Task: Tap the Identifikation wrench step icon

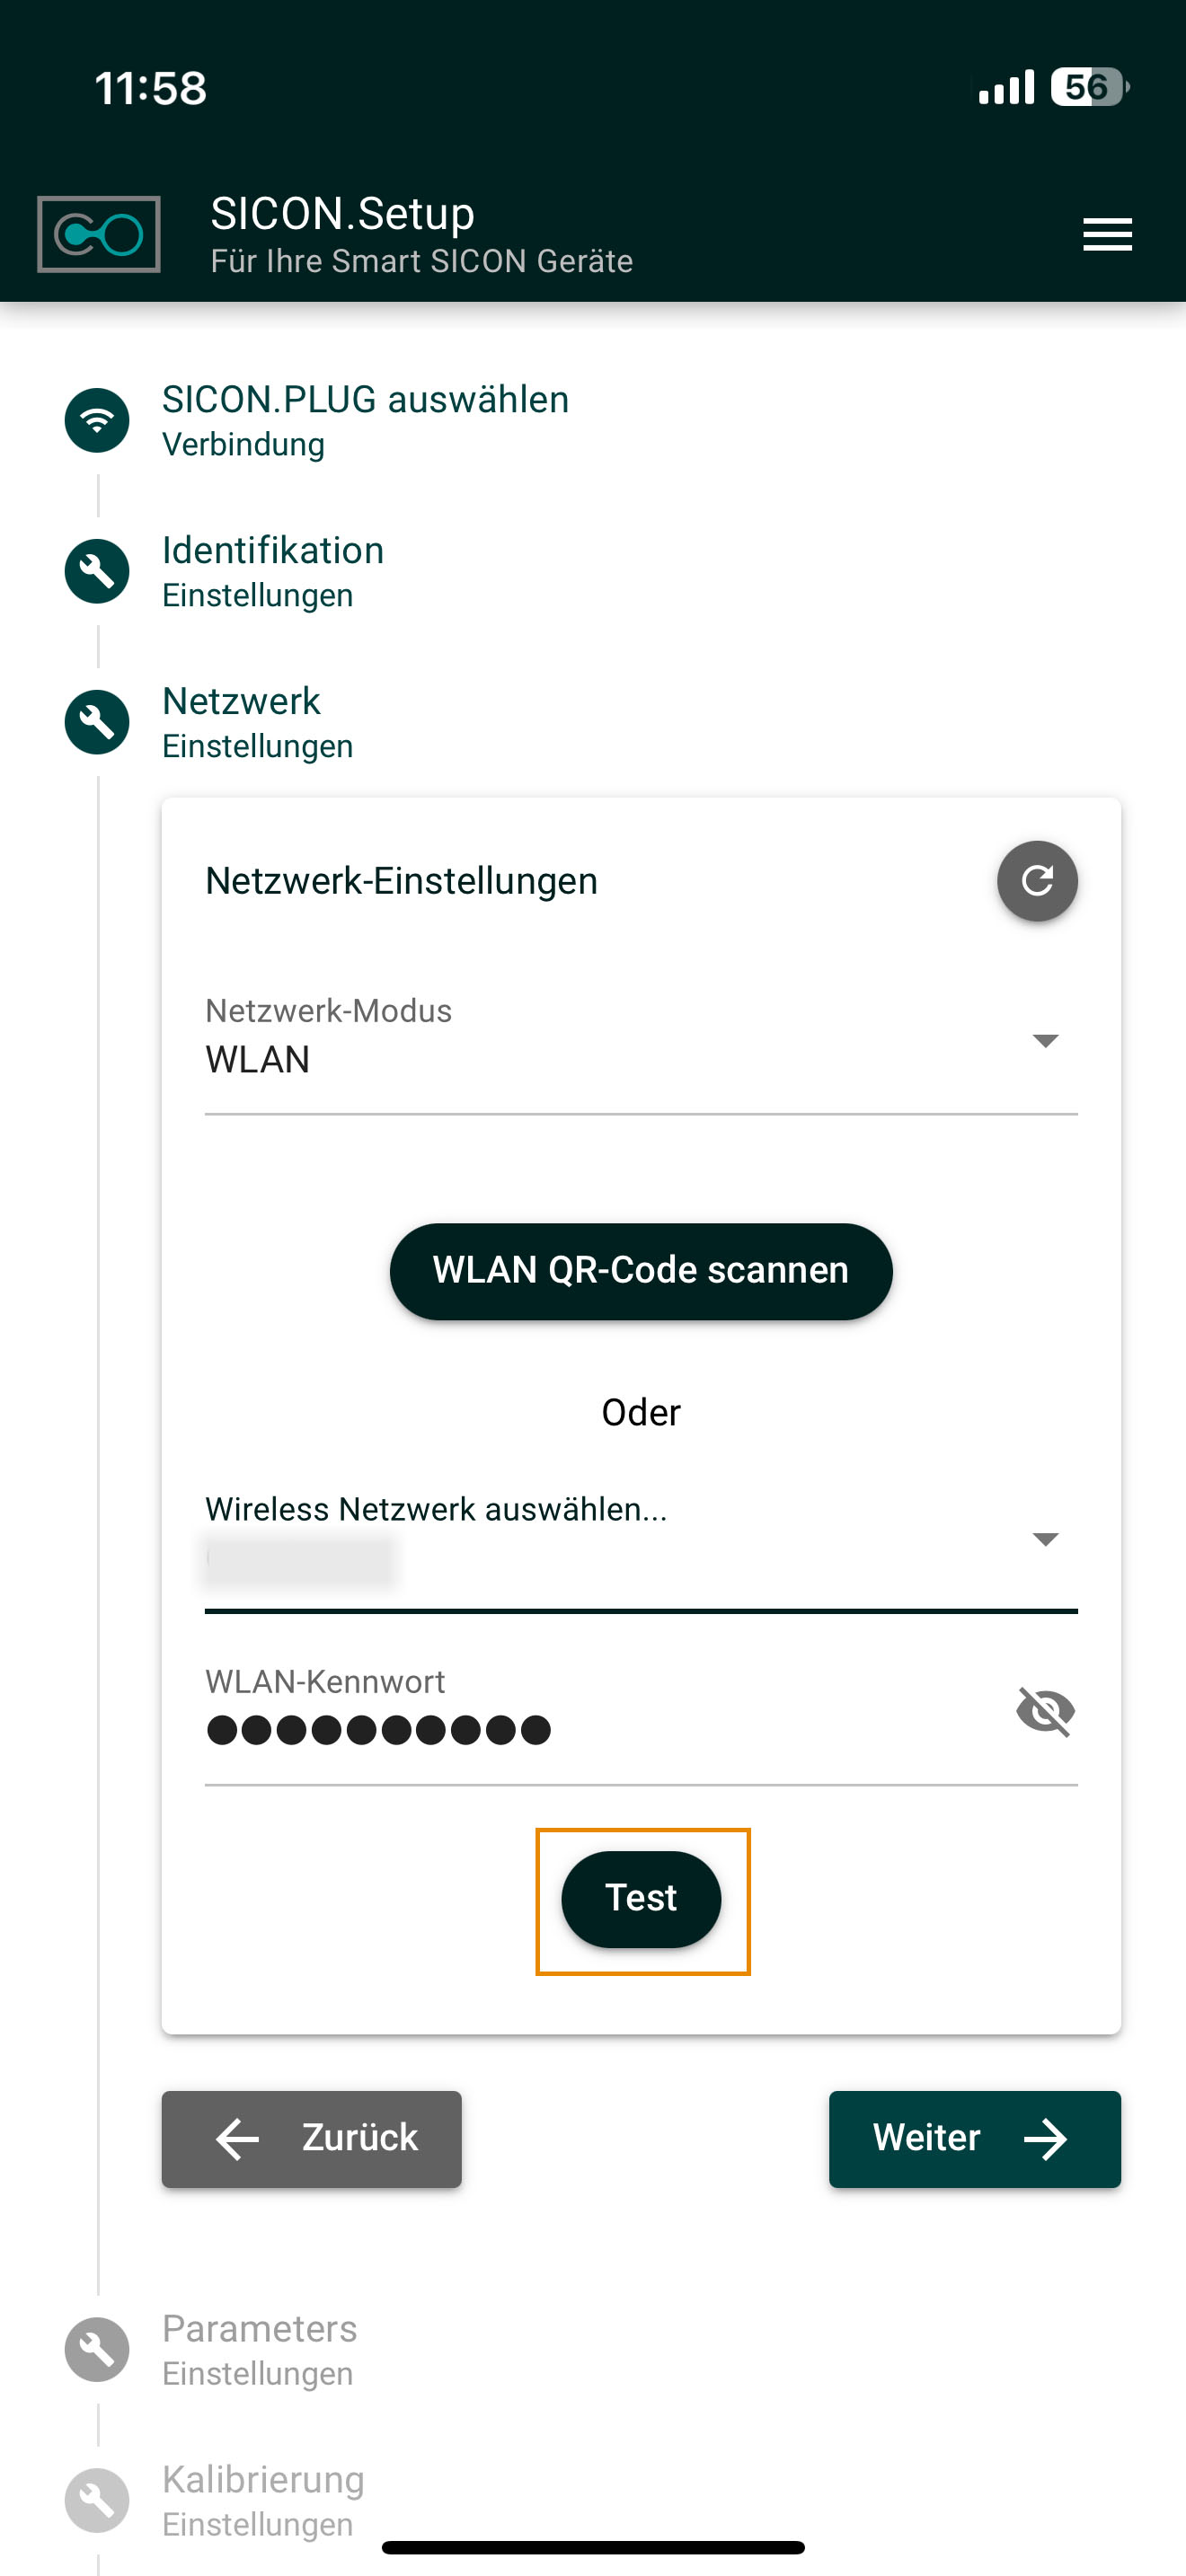Action: coord(97,571)
